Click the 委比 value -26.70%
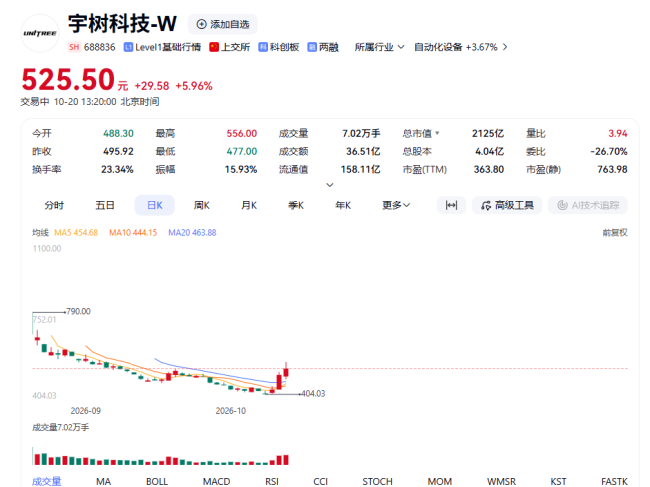650x487 pixels. pyautogui.click(x=609, y=152)
